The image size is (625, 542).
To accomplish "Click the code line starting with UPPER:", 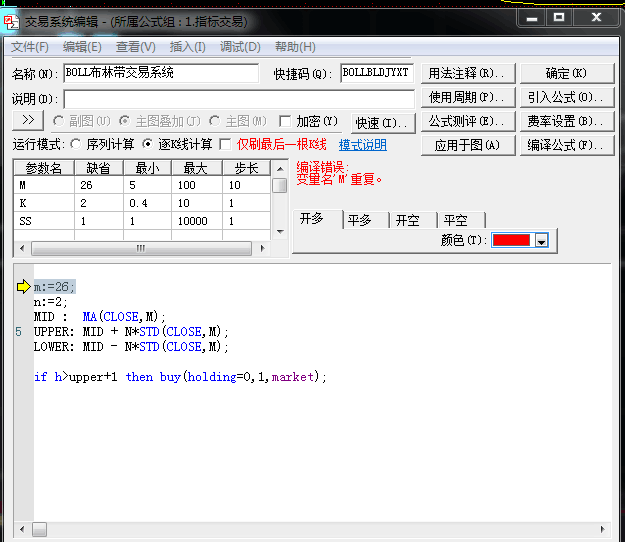I will click(131, 332).
